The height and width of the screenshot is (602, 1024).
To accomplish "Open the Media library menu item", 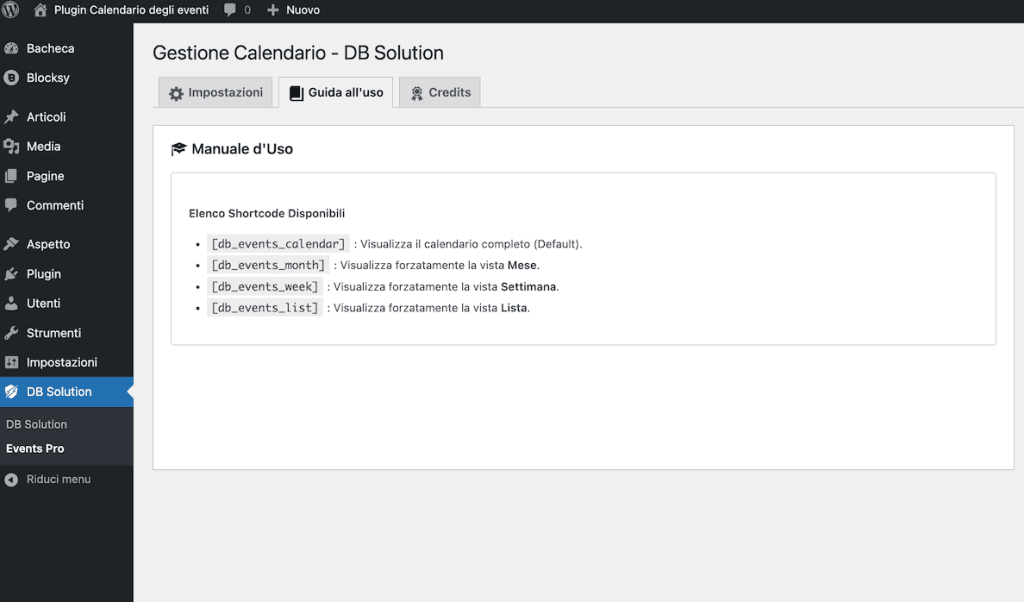I will (43, 146).
